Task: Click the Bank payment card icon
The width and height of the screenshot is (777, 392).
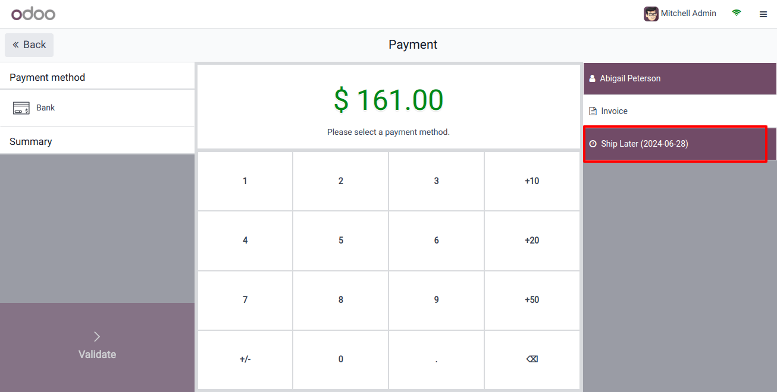Action: click(x=21, y=108)
